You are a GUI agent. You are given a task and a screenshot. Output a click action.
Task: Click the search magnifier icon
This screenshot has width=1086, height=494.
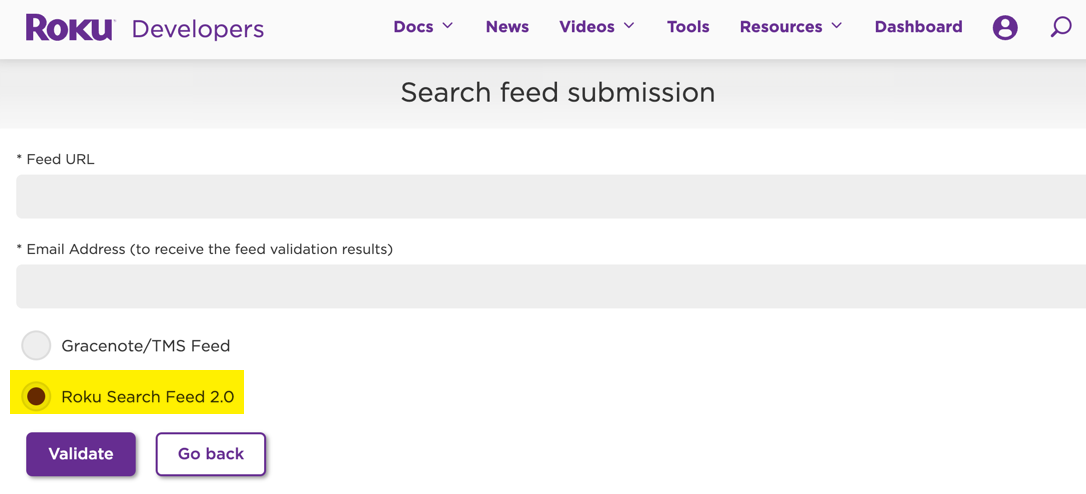click(x=1060, y=28)
